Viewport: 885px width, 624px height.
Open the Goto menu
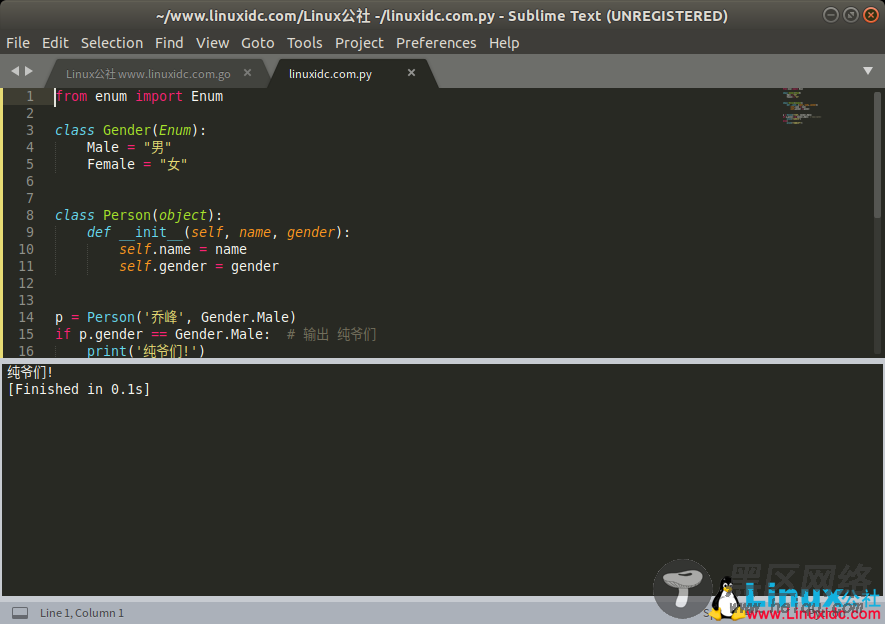click(x=257, y=43)
